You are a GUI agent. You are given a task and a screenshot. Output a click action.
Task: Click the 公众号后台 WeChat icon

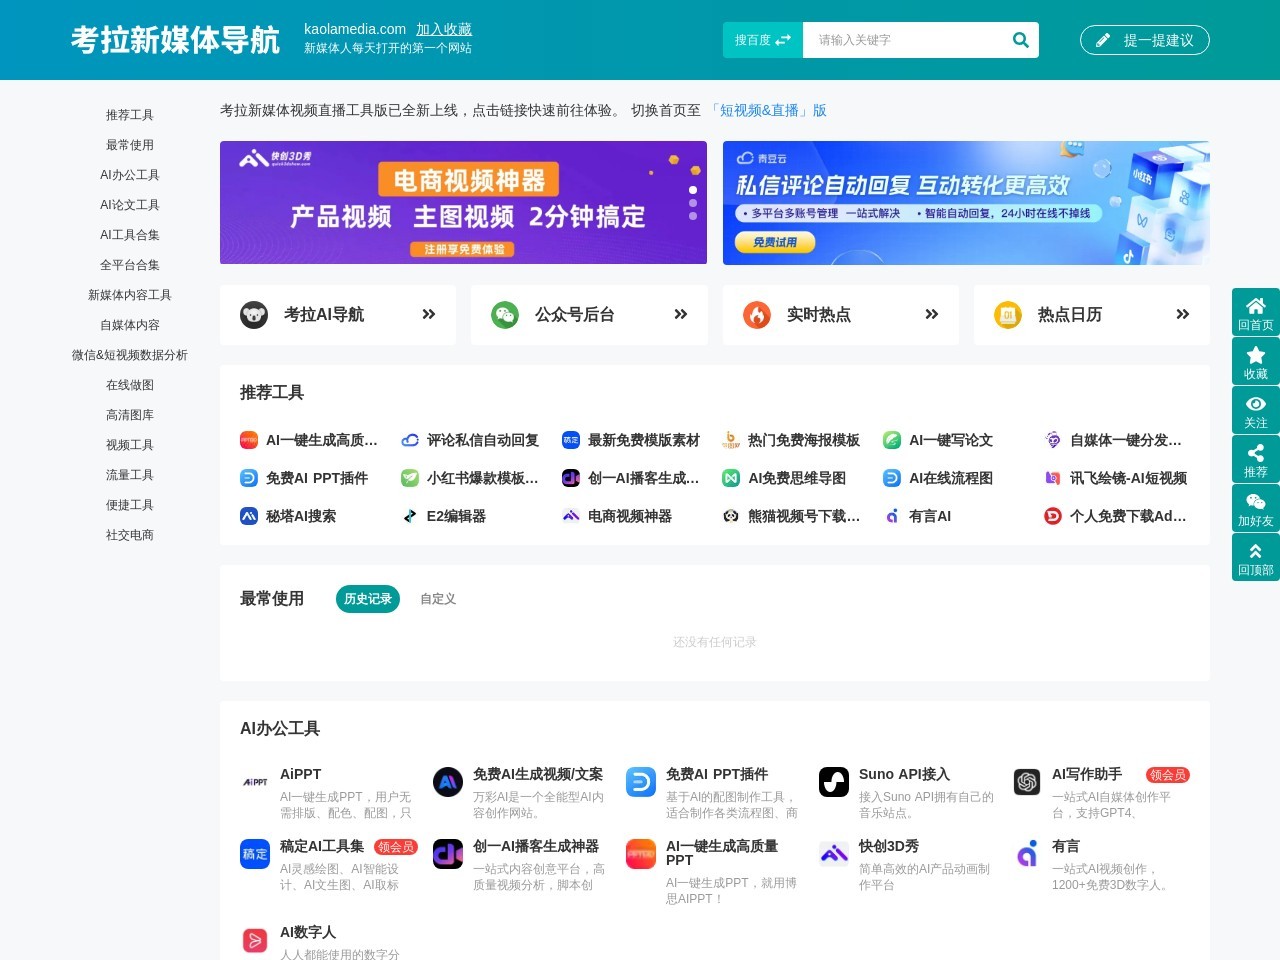pyautogui.click(x=505, y=314)
